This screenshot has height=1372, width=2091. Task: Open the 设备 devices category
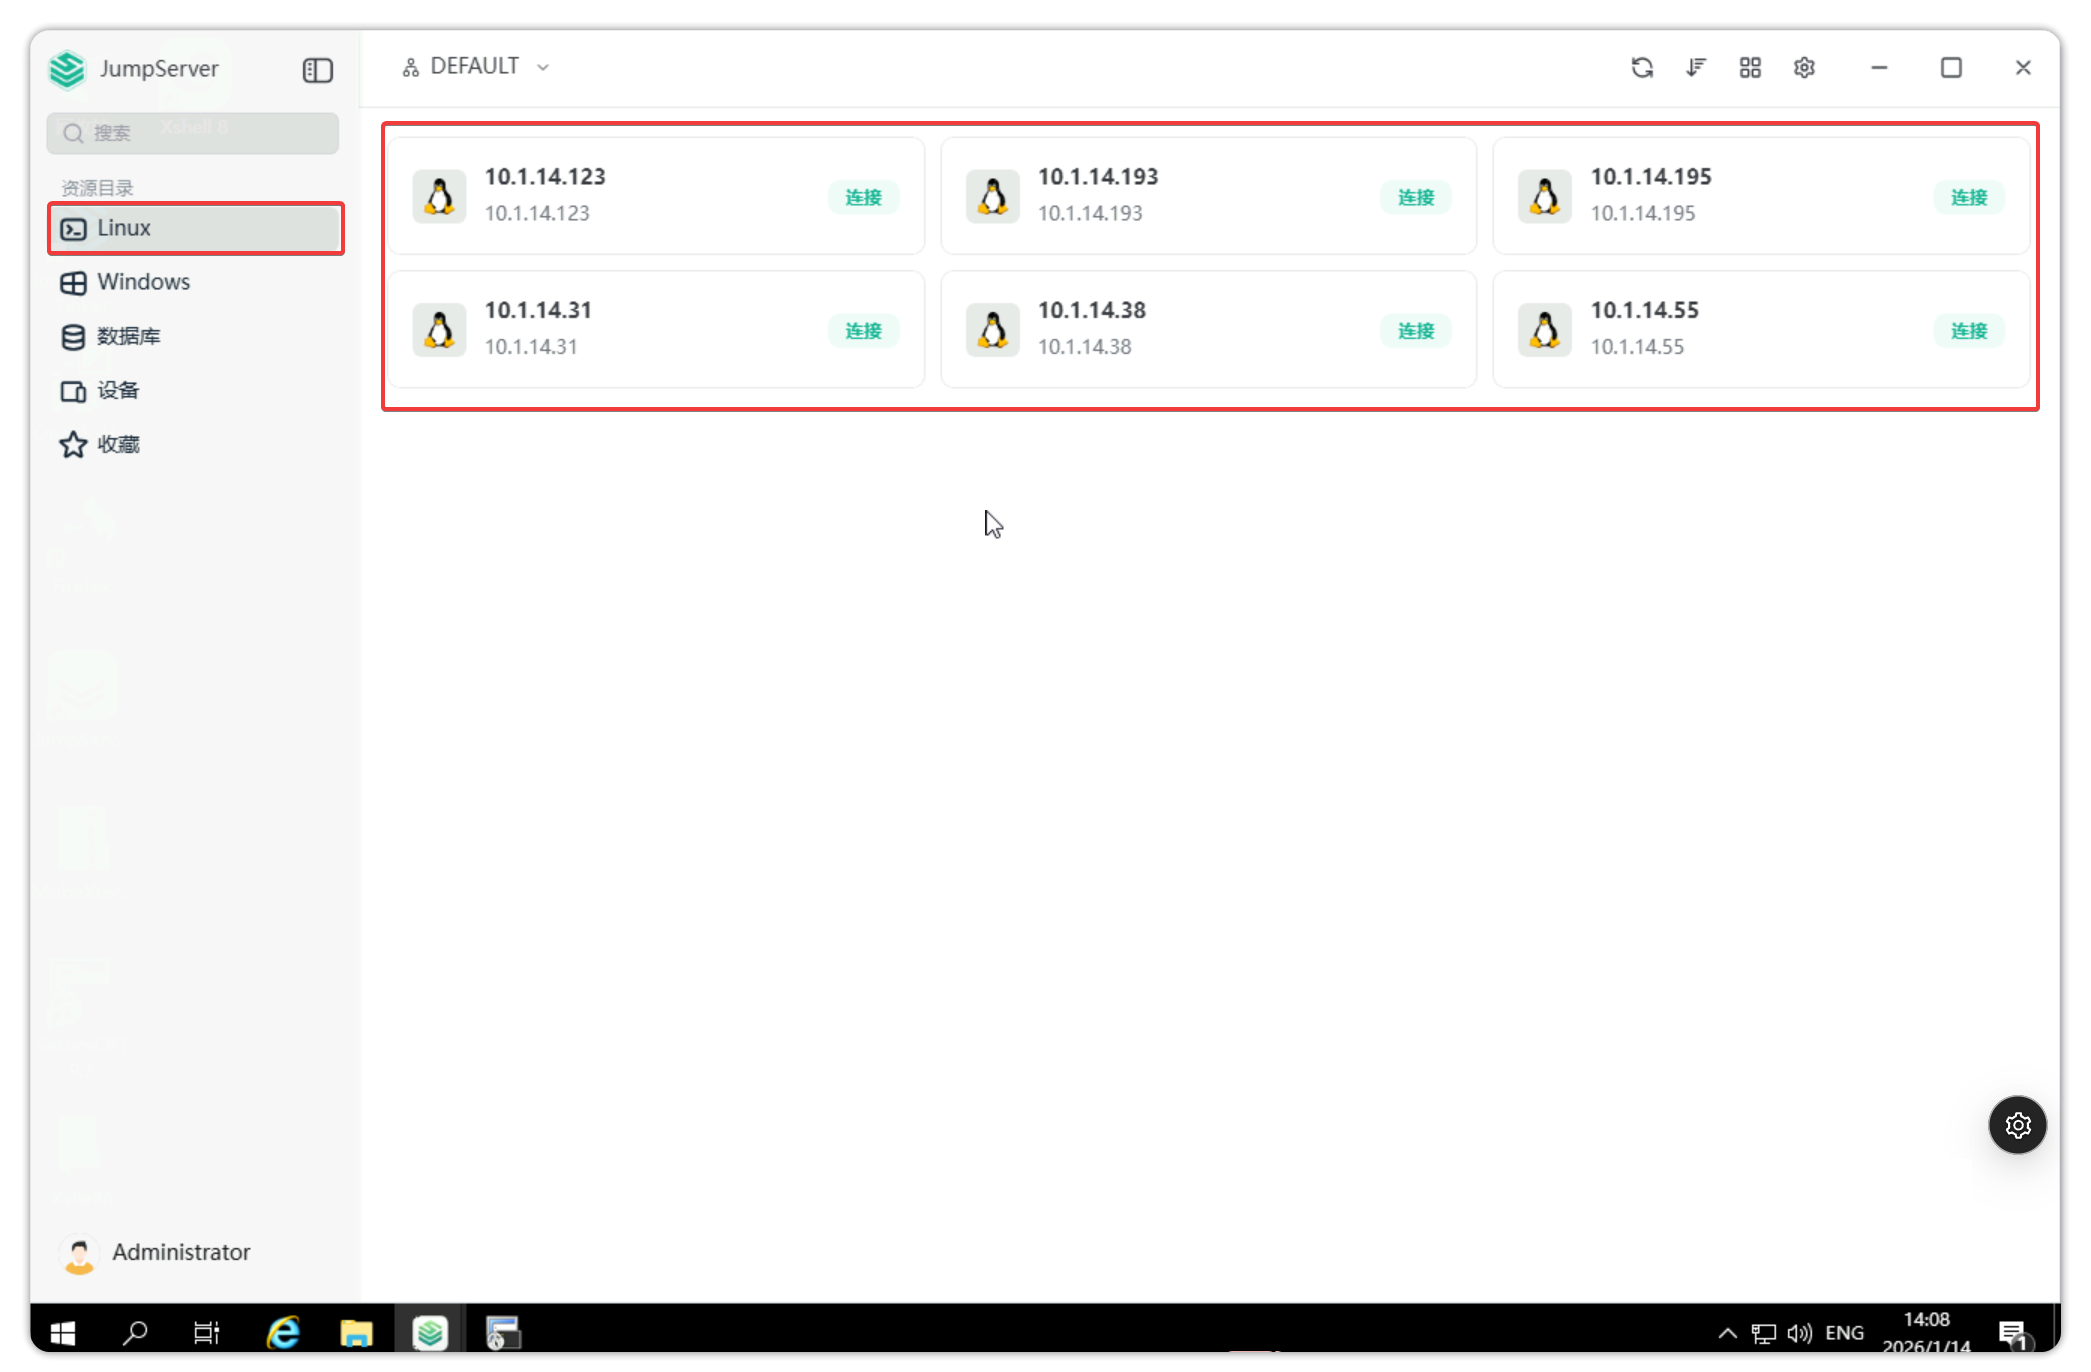pos(117,390)
